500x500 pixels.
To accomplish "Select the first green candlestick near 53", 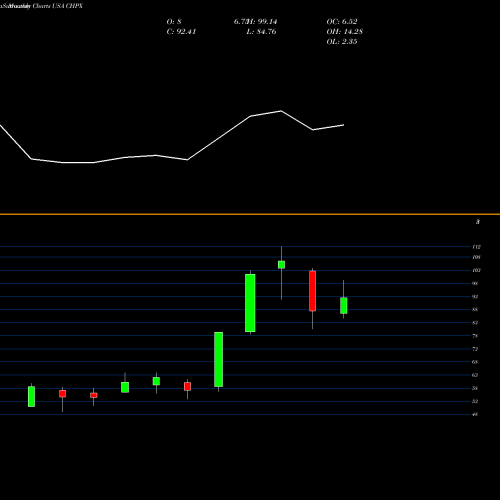I will 31,396.
